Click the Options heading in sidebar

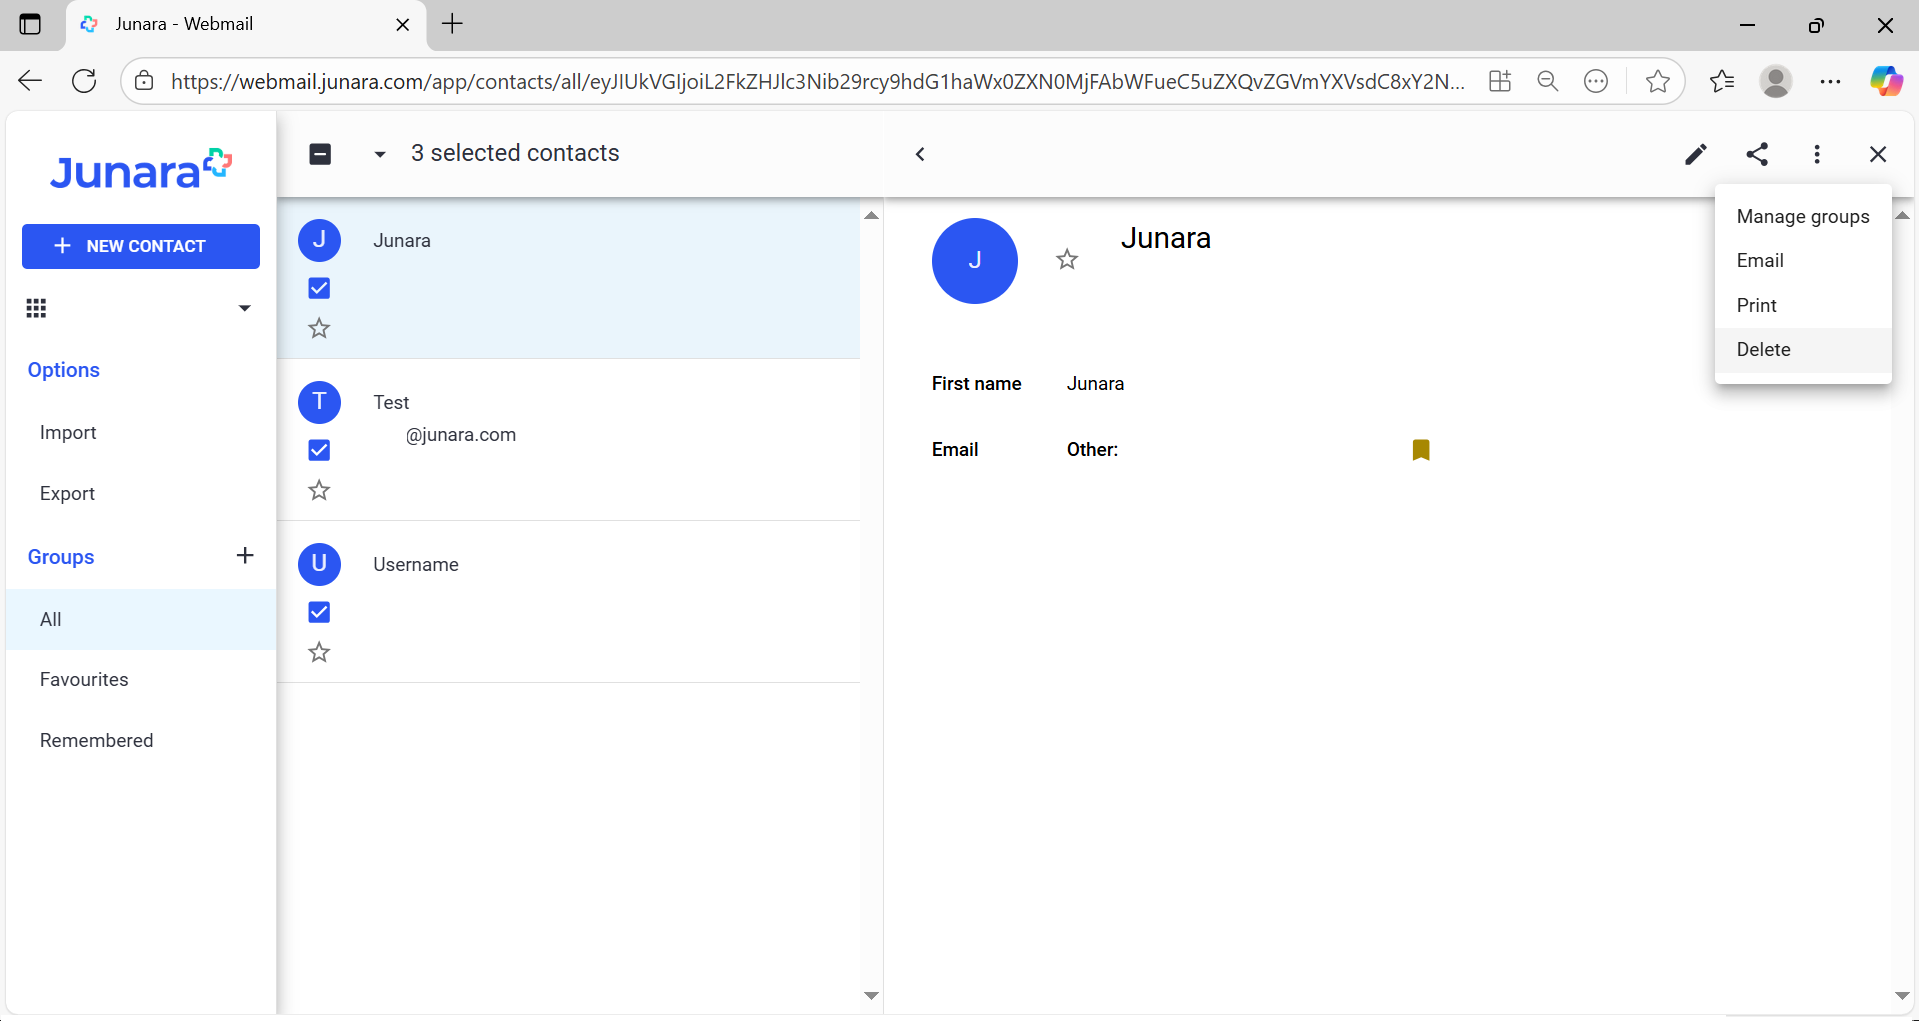click(64, 370)
